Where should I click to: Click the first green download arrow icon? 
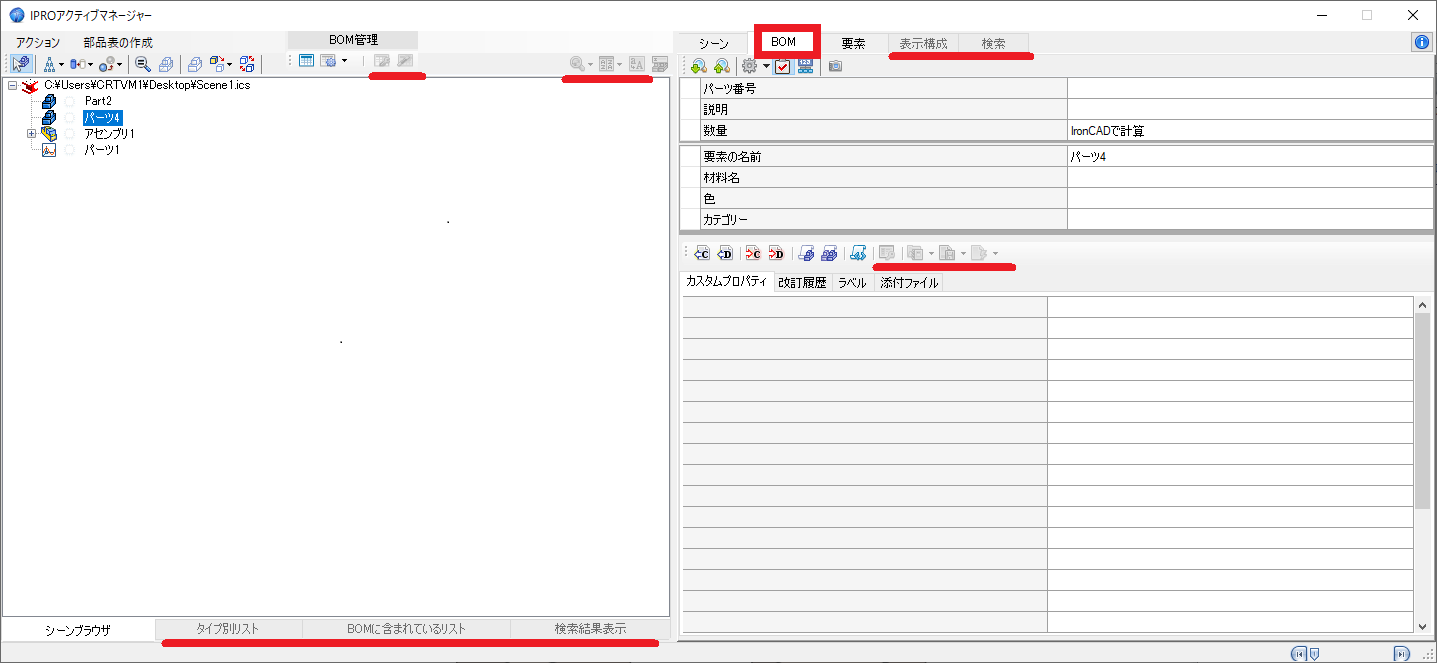pos(698,66)
